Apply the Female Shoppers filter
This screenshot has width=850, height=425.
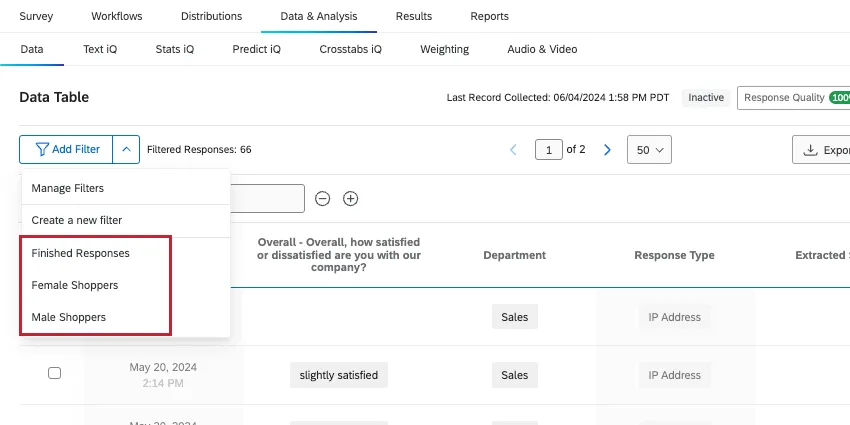(75, 285)
